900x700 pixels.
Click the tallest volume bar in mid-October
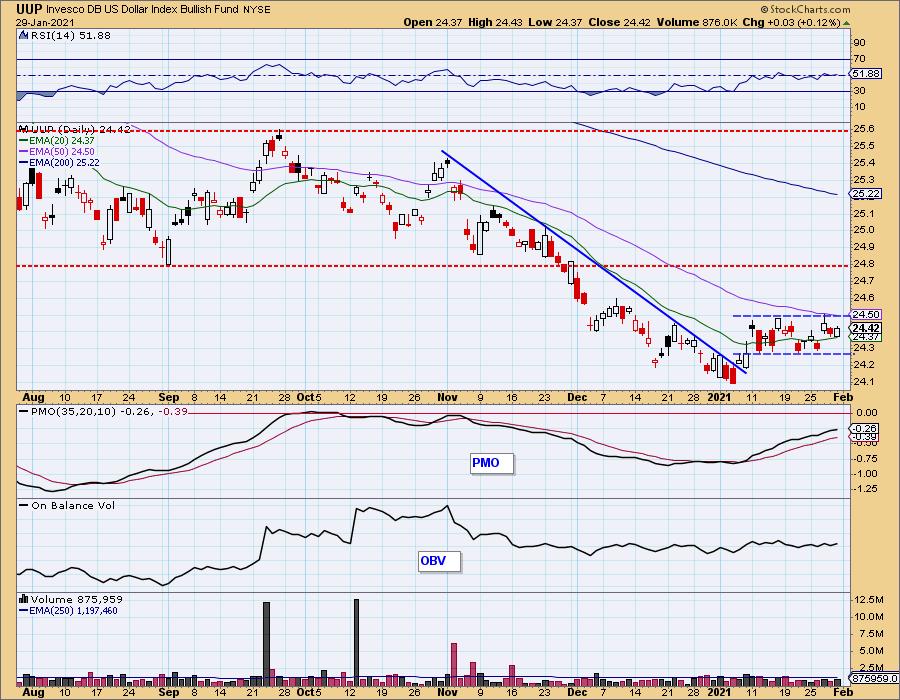(x=356, y=642)
